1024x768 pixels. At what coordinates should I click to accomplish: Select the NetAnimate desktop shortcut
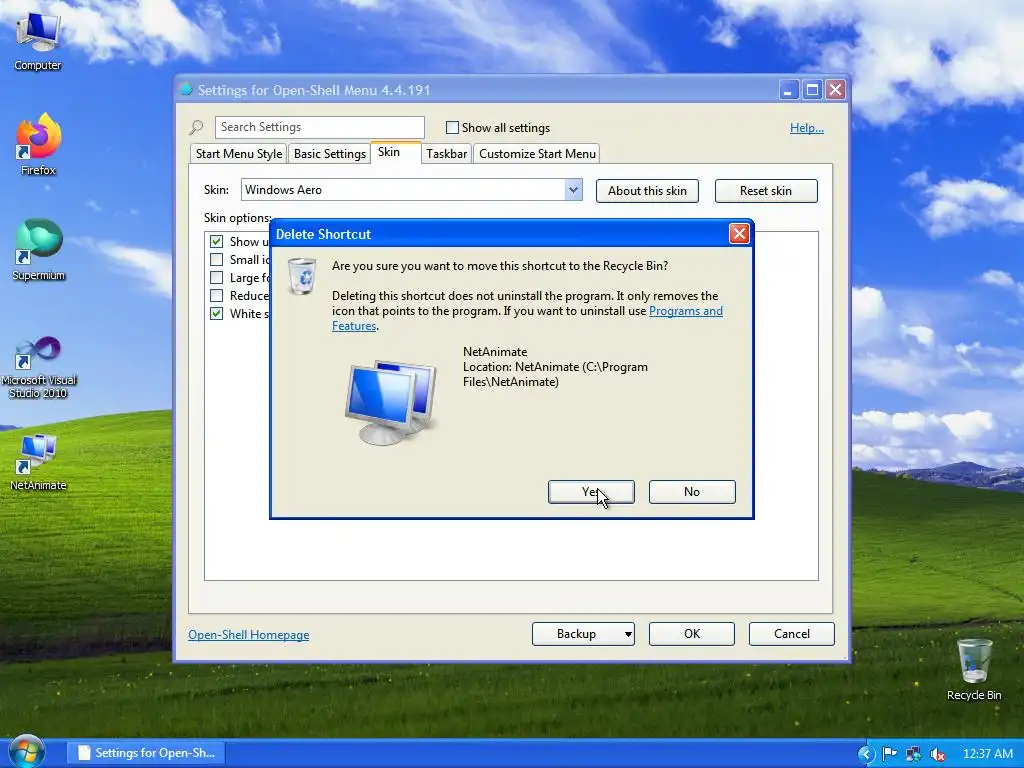pyautogui.click(x=38, y=462)
